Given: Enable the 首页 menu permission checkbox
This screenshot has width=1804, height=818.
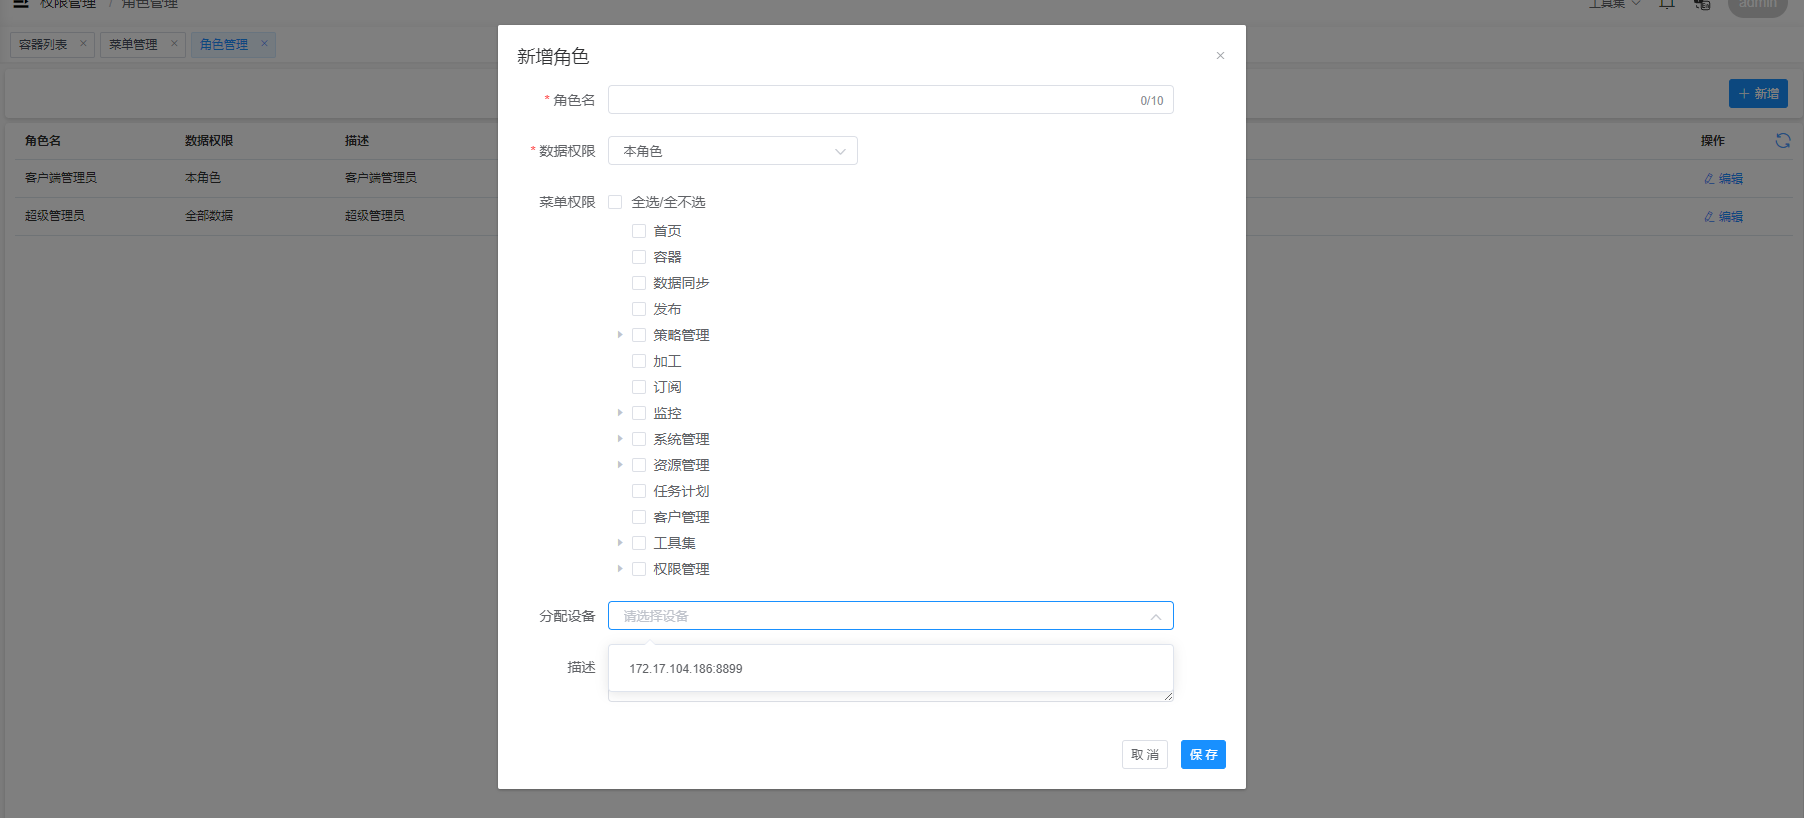Looking at the screenshot, I should point(639,231).
